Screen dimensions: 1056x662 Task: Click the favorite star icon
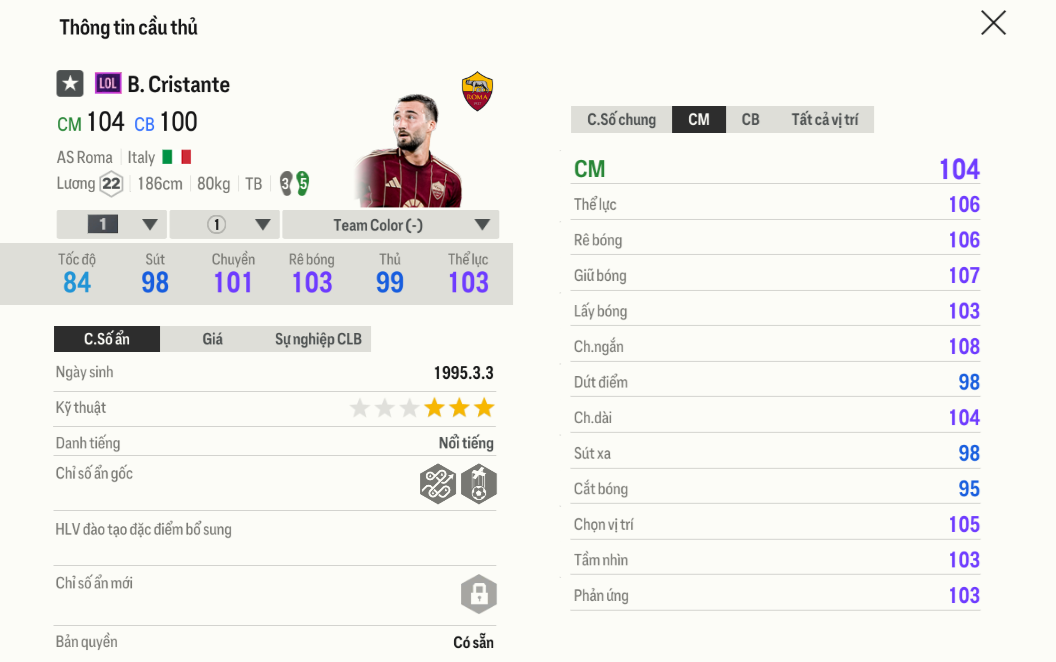[x=69, y=84]
